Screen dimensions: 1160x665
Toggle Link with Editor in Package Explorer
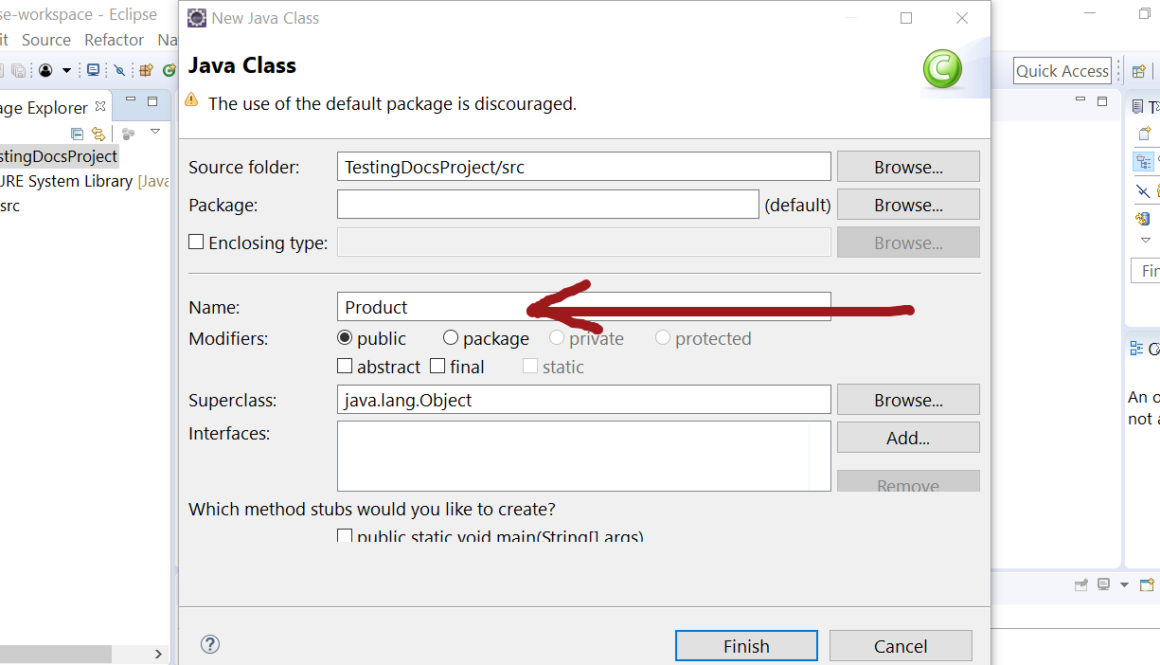point(98,134)
